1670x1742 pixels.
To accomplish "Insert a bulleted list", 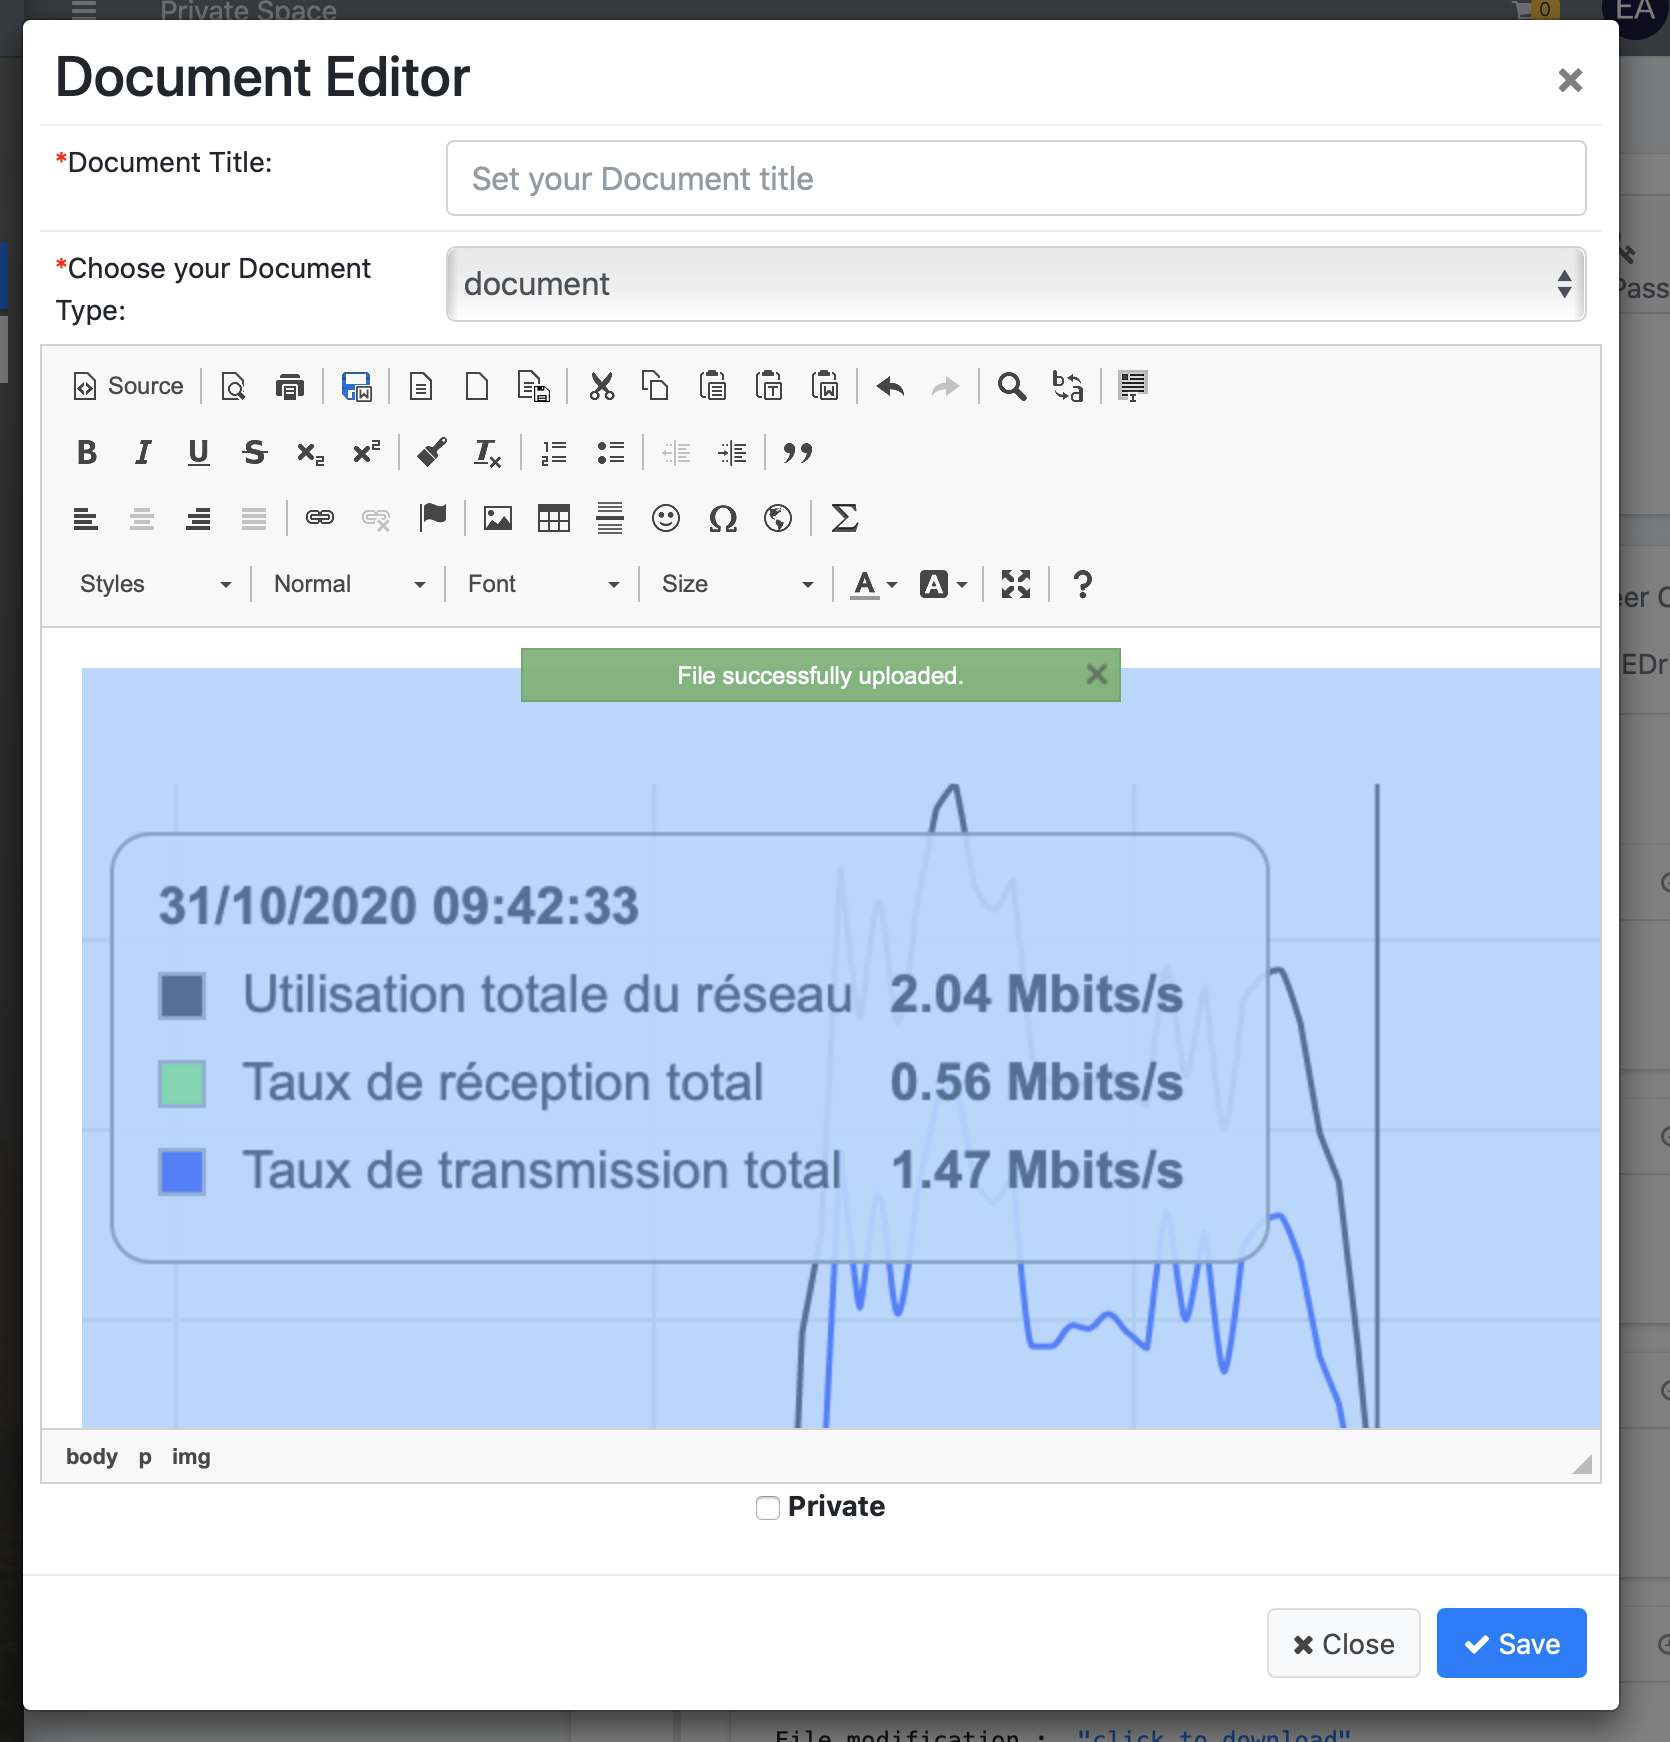I will pos(610,453).
